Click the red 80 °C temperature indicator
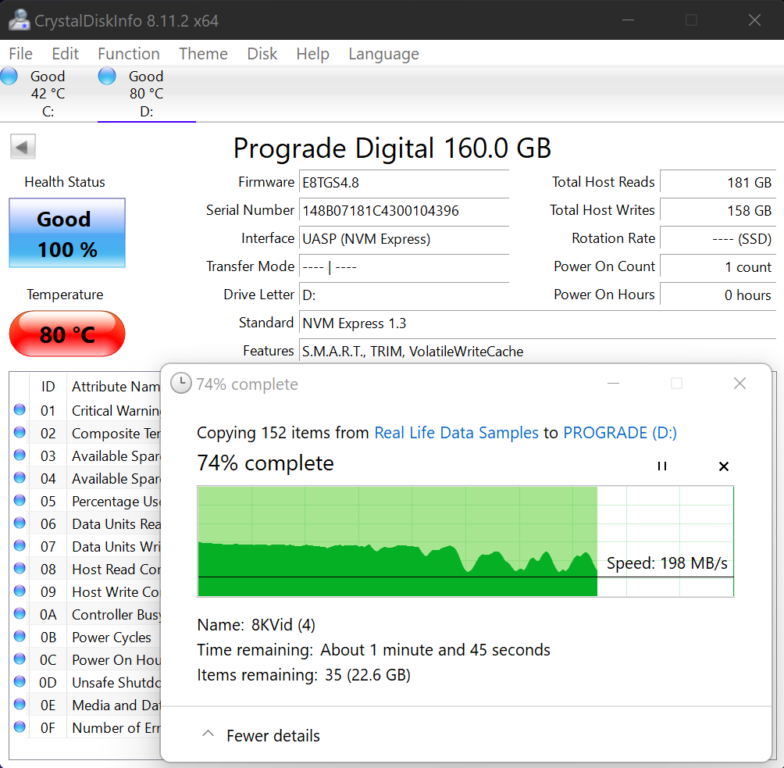Screen dimensions: 784x768 point(67,334)
